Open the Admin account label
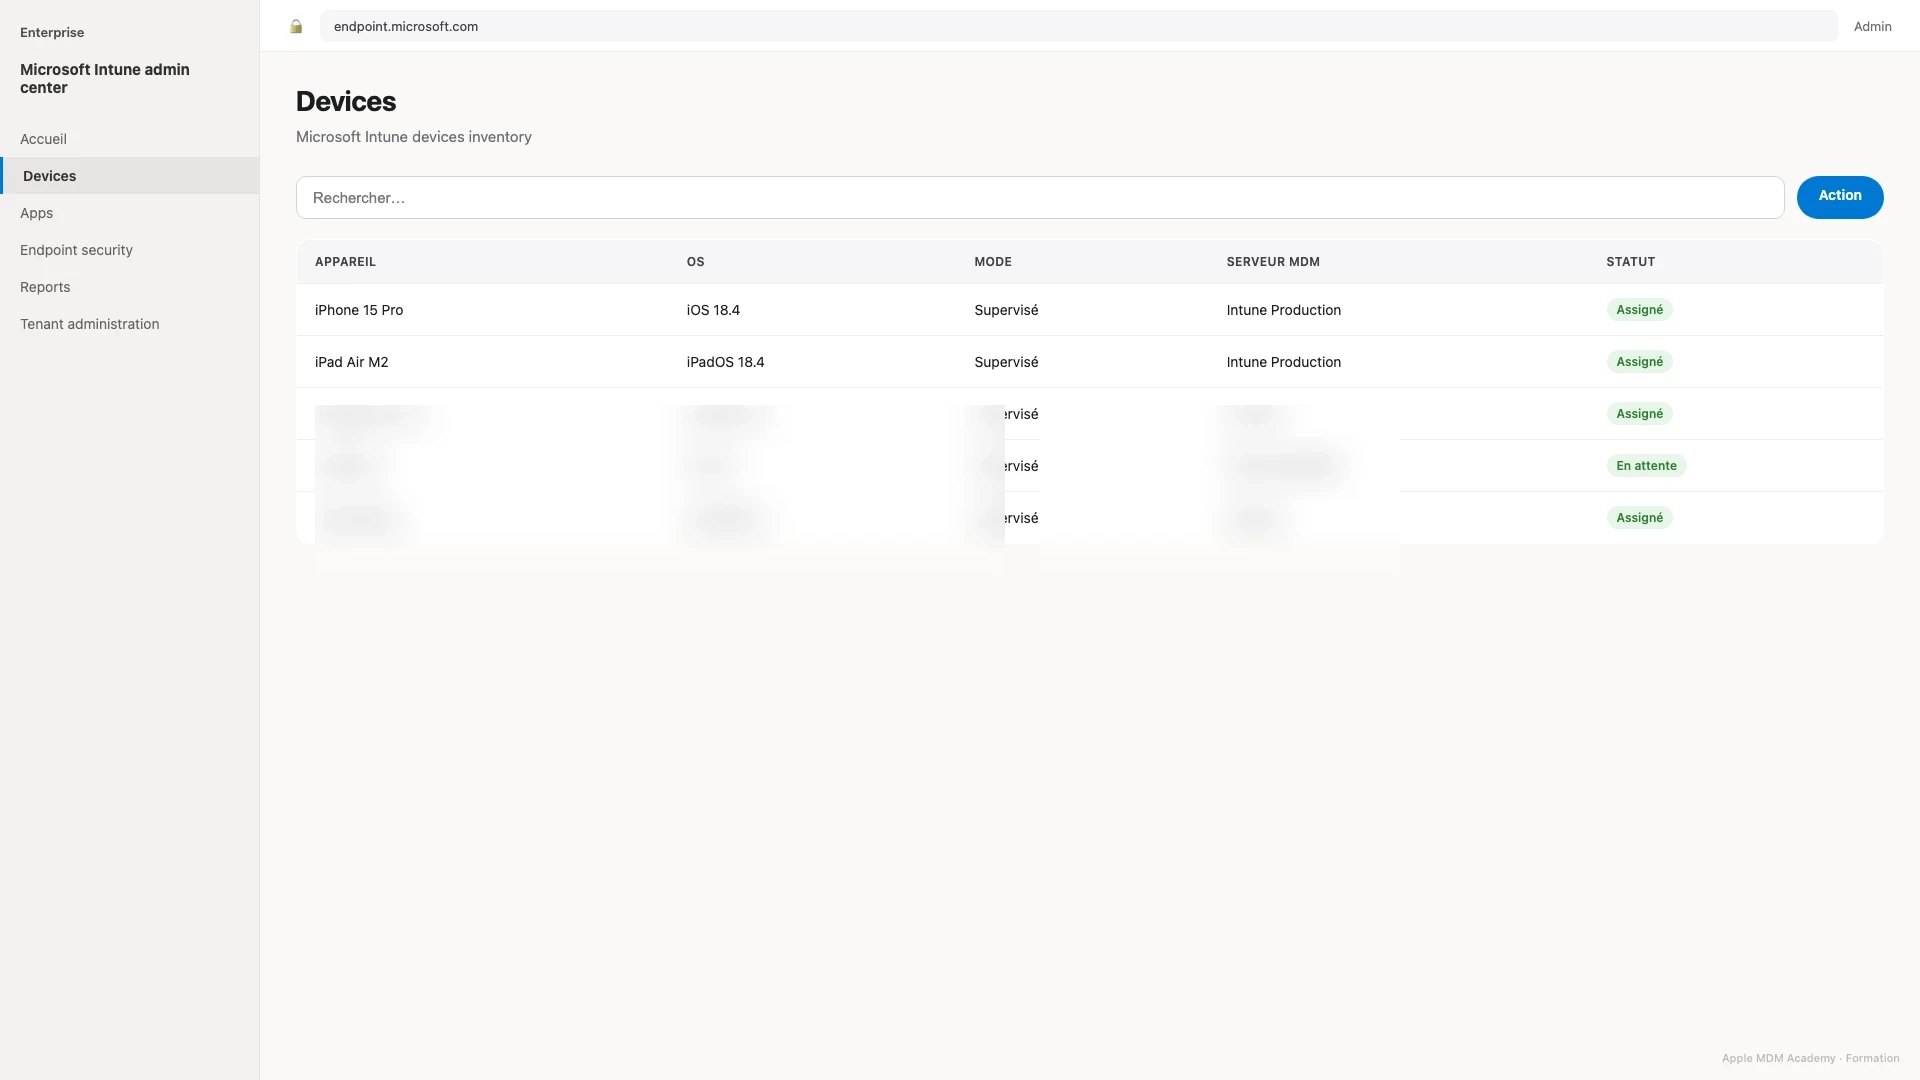Screen dimensions: 1920x1080 coord(1872,27)
